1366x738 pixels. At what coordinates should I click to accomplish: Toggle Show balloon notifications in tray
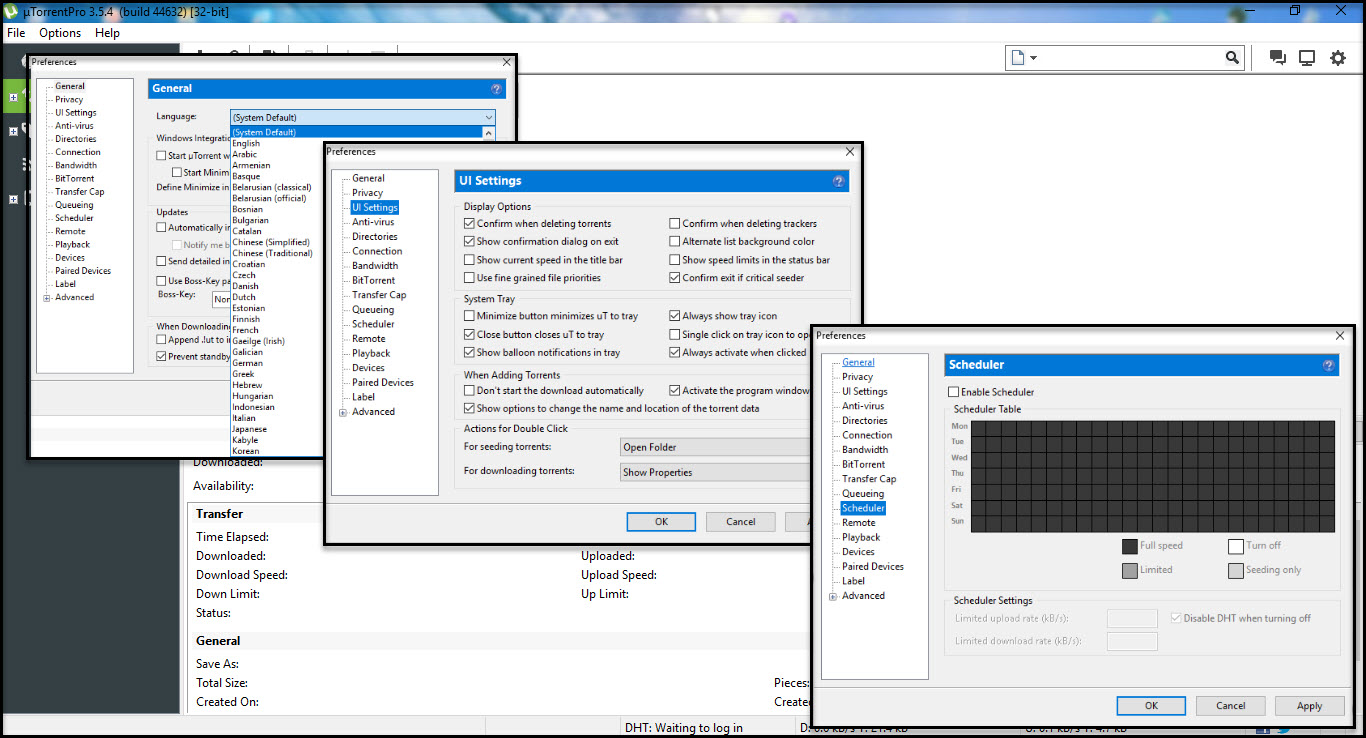(x=470, y=353)
